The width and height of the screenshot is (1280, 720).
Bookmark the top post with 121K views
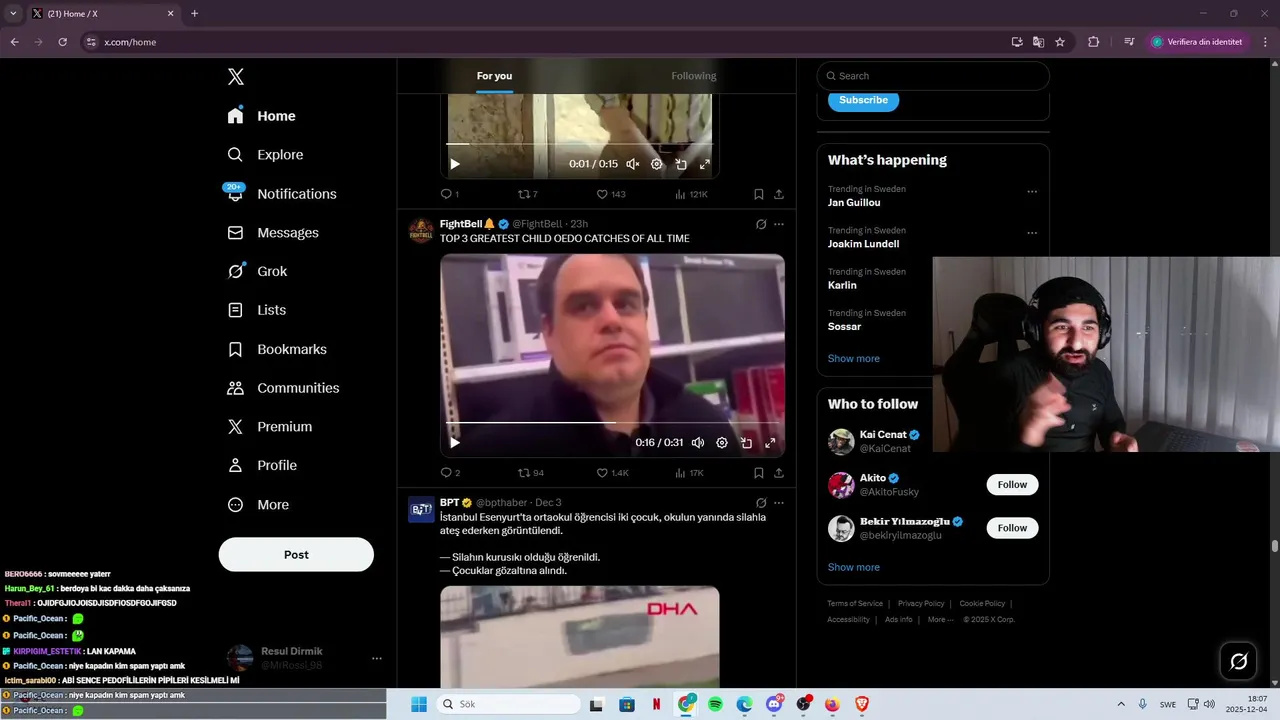tap(759, 194)
